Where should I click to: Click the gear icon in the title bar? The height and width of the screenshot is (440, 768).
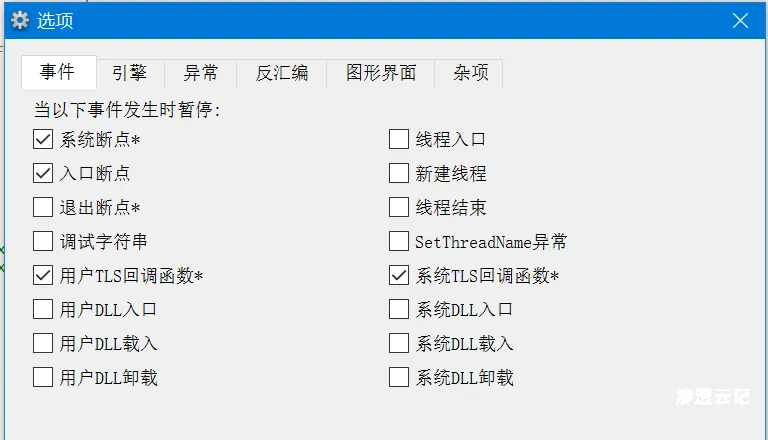pyautogui.click(x=19, y=20)
